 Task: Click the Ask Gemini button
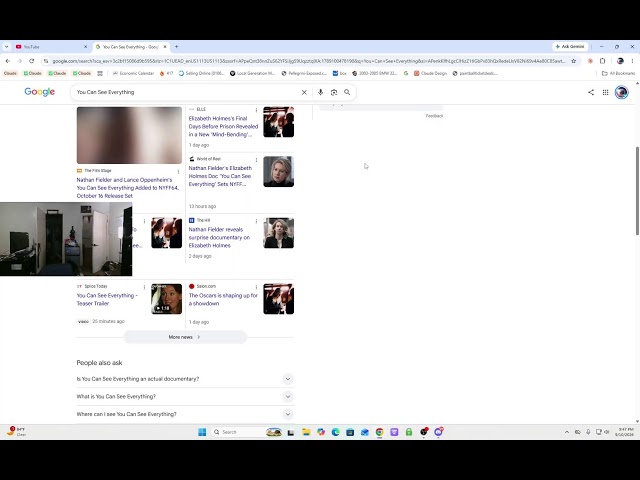[x=570, y=47]
